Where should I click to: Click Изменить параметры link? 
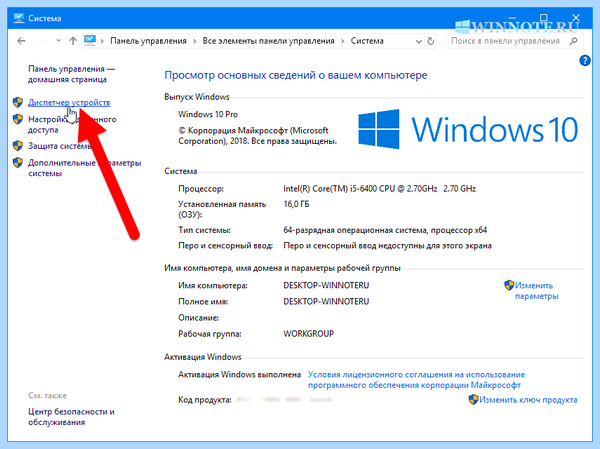(x=536, y=291)
